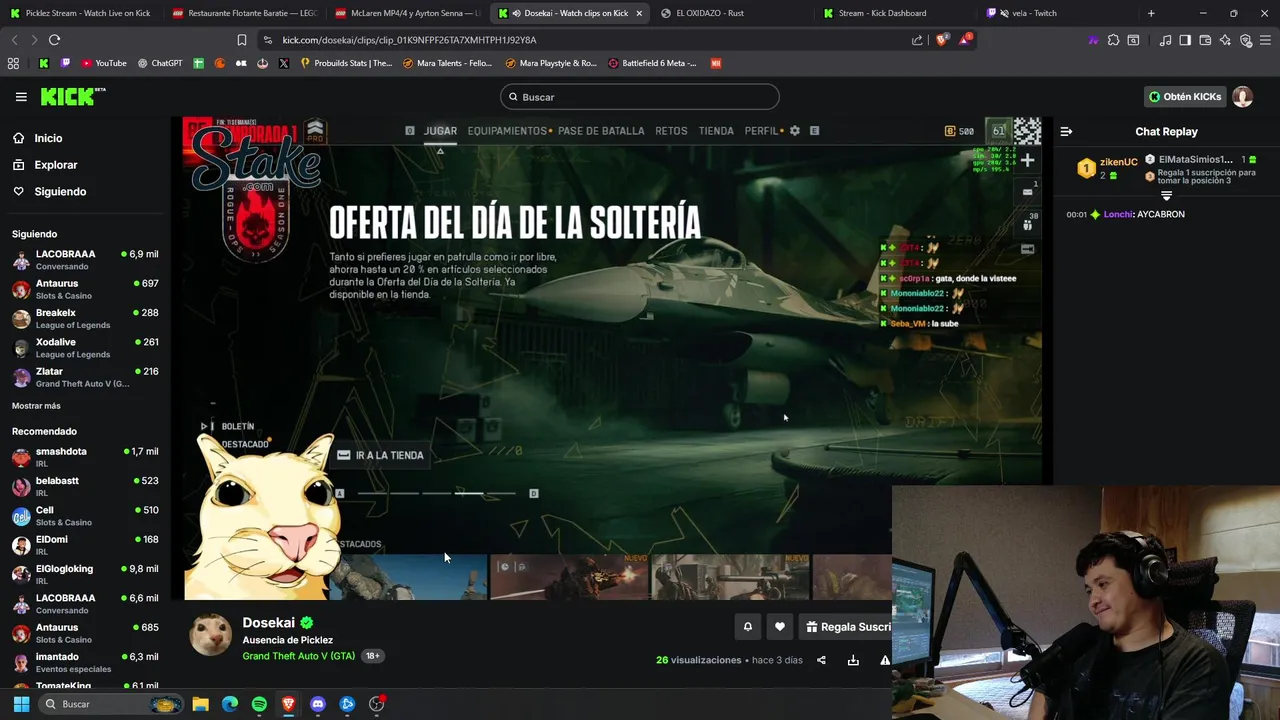Open the smashdota recommended channel
This screenshot has width=1280, height=720.
pos(85,457)
